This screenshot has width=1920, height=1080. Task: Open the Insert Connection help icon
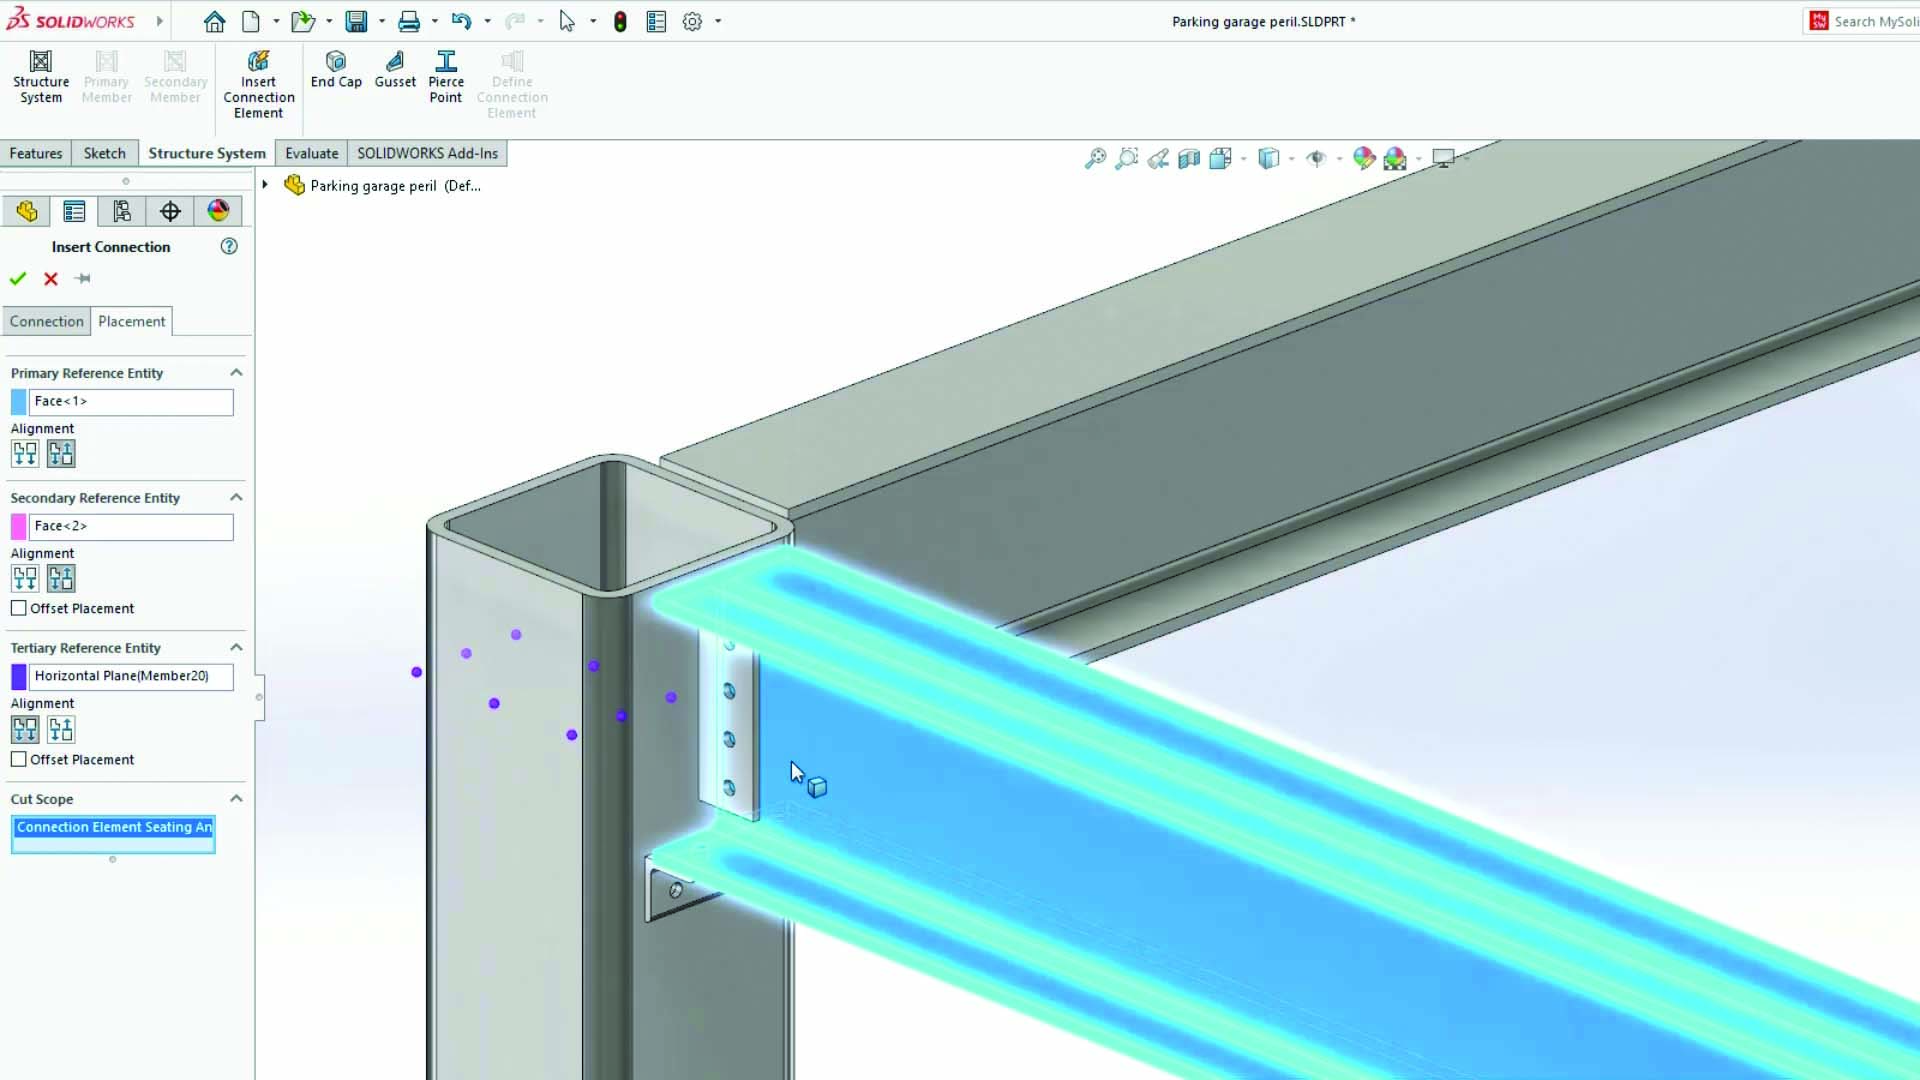pos(229,246)
